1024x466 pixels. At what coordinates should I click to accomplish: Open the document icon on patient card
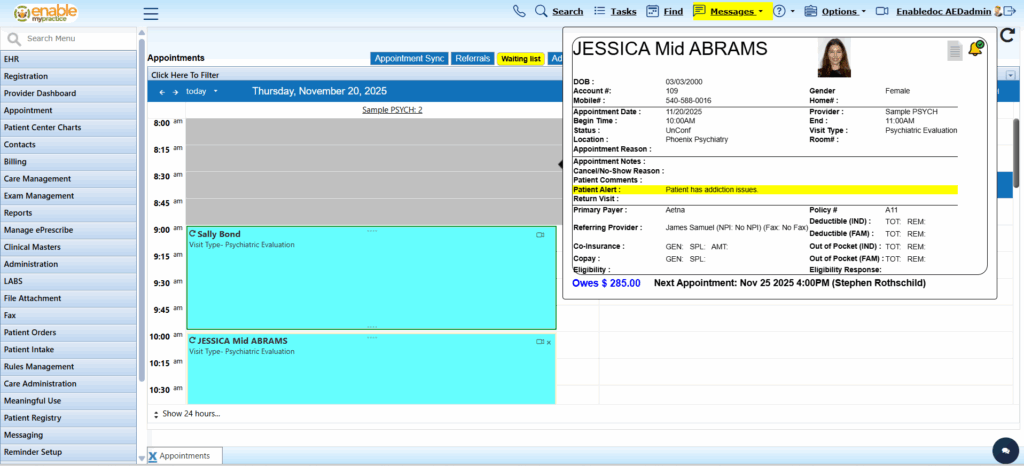(955, 51)
